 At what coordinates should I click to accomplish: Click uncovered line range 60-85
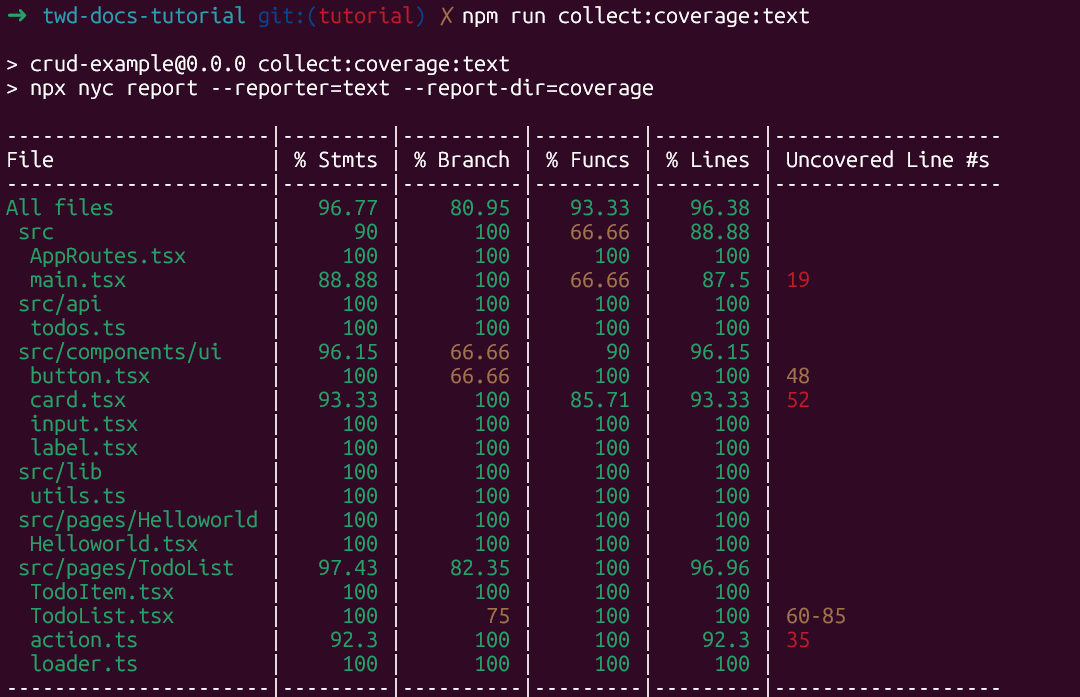point(816,616)
